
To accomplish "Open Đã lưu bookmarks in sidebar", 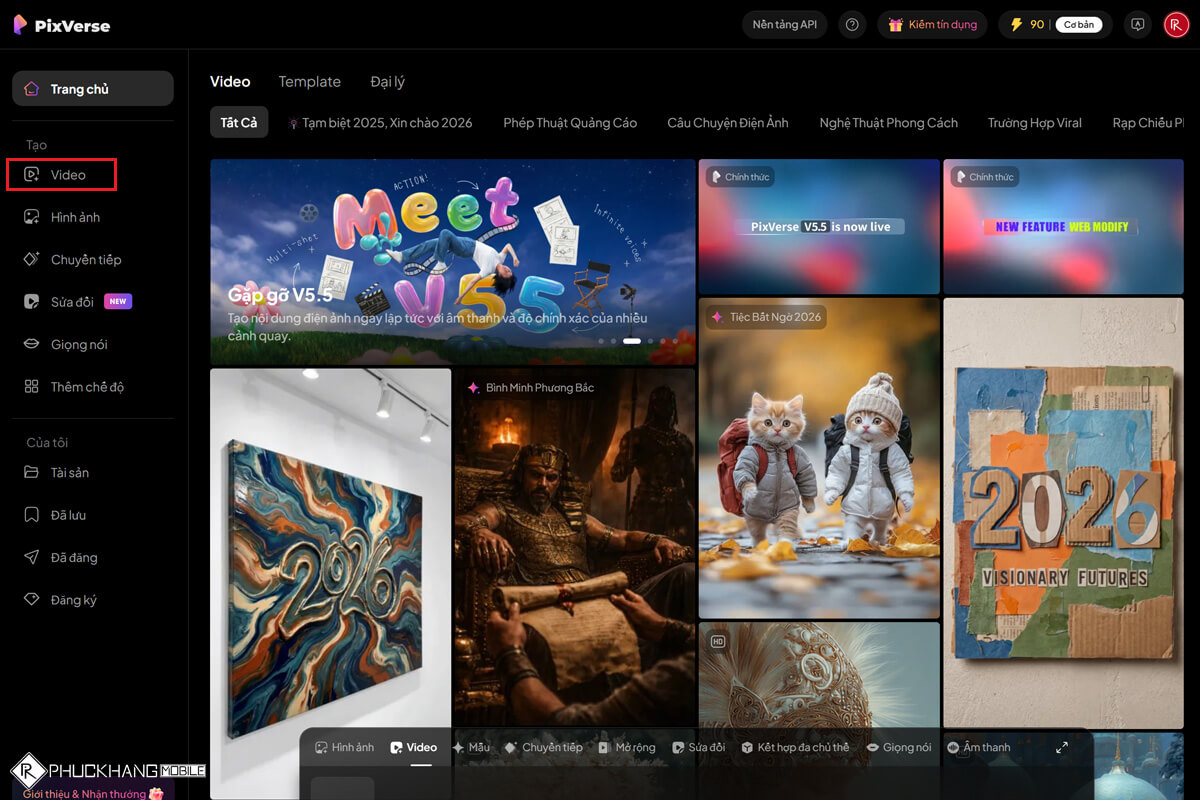I will pyautogui.click(x=68, y=515).
